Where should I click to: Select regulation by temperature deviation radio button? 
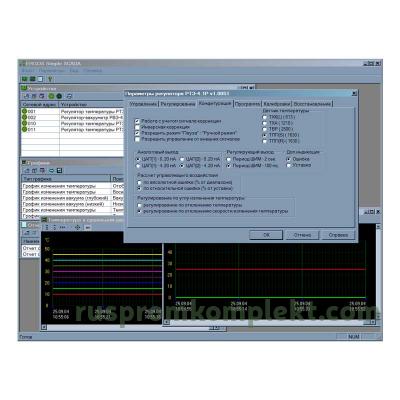click(x=140, y=205)
